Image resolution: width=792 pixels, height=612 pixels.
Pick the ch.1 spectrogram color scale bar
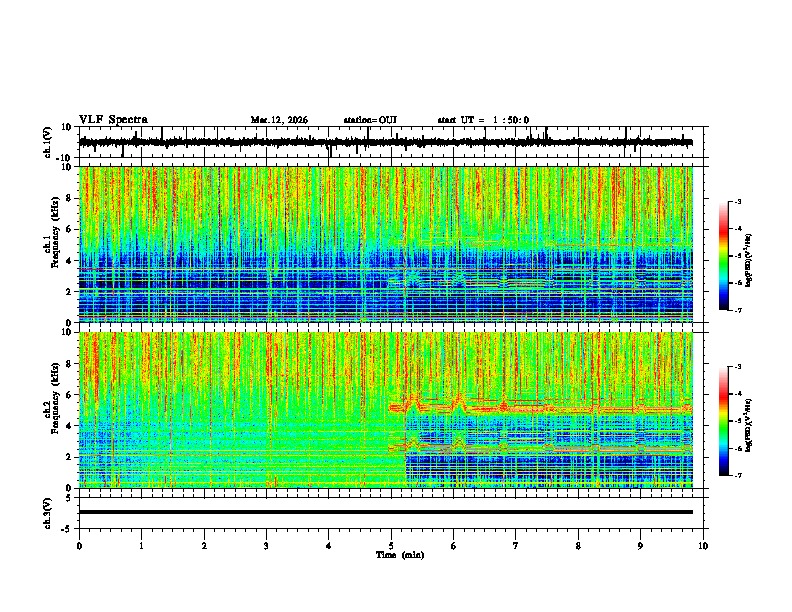coord(724,256)
